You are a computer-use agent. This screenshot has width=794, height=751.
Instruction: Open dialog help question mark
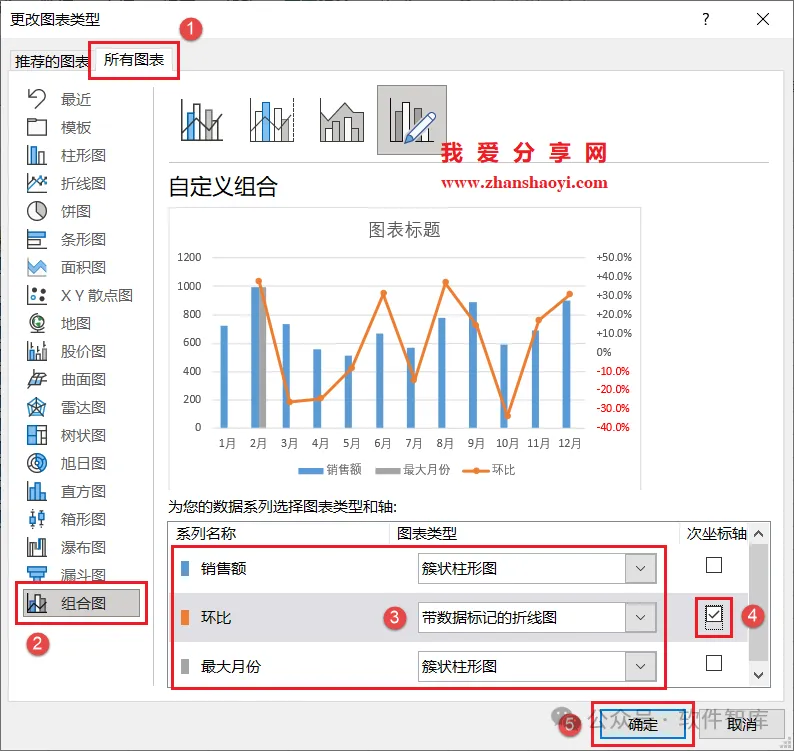[706, 19]
